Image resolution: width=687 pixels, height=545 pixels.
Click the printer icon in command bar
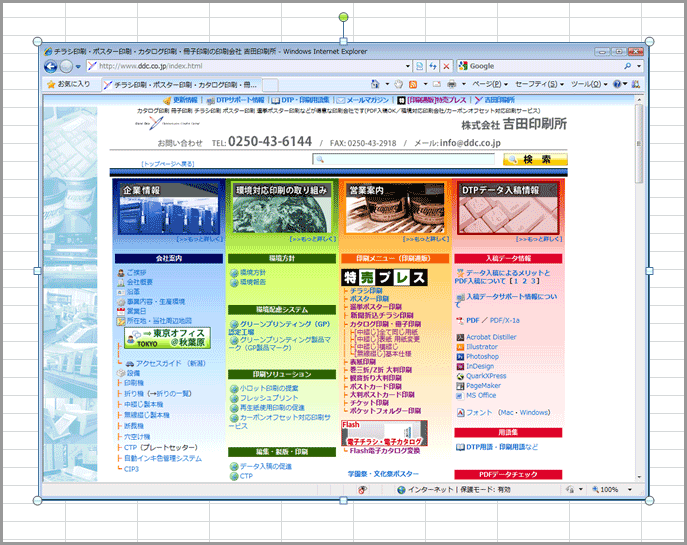click(x=451, y=84)
